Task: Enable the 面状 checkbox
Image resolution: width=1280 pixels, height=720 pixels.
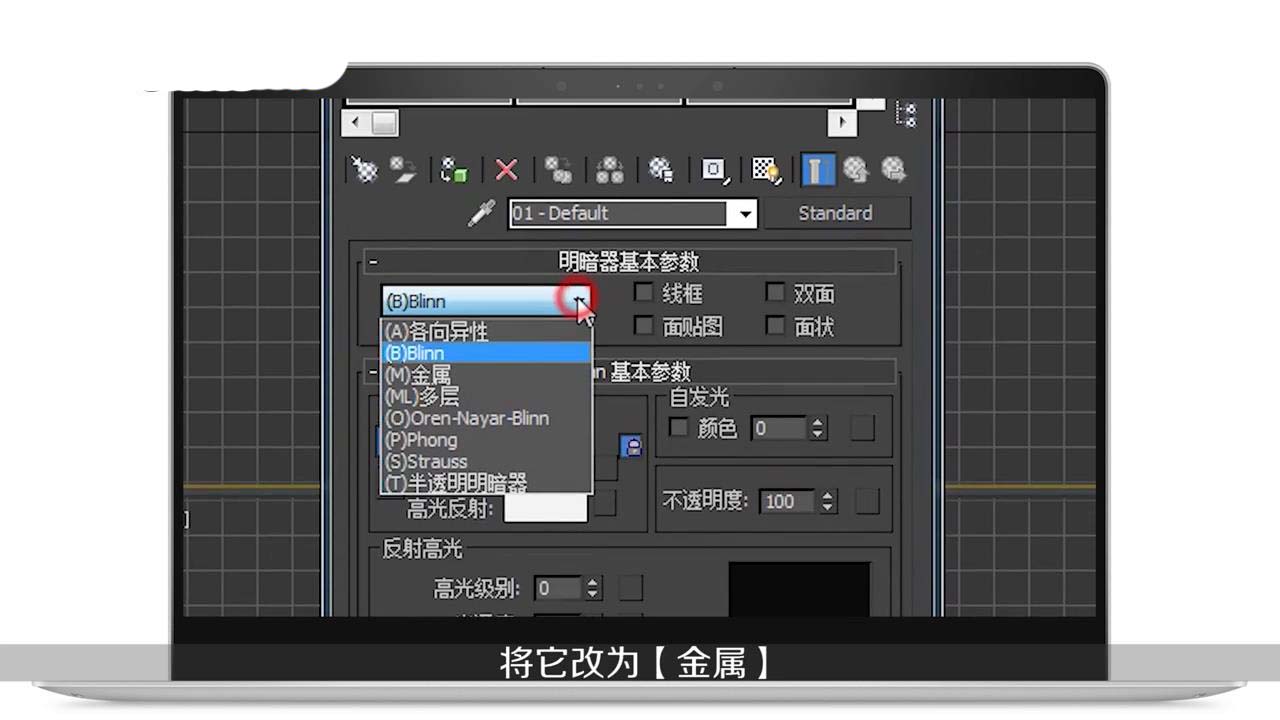Action: point(775,326)
